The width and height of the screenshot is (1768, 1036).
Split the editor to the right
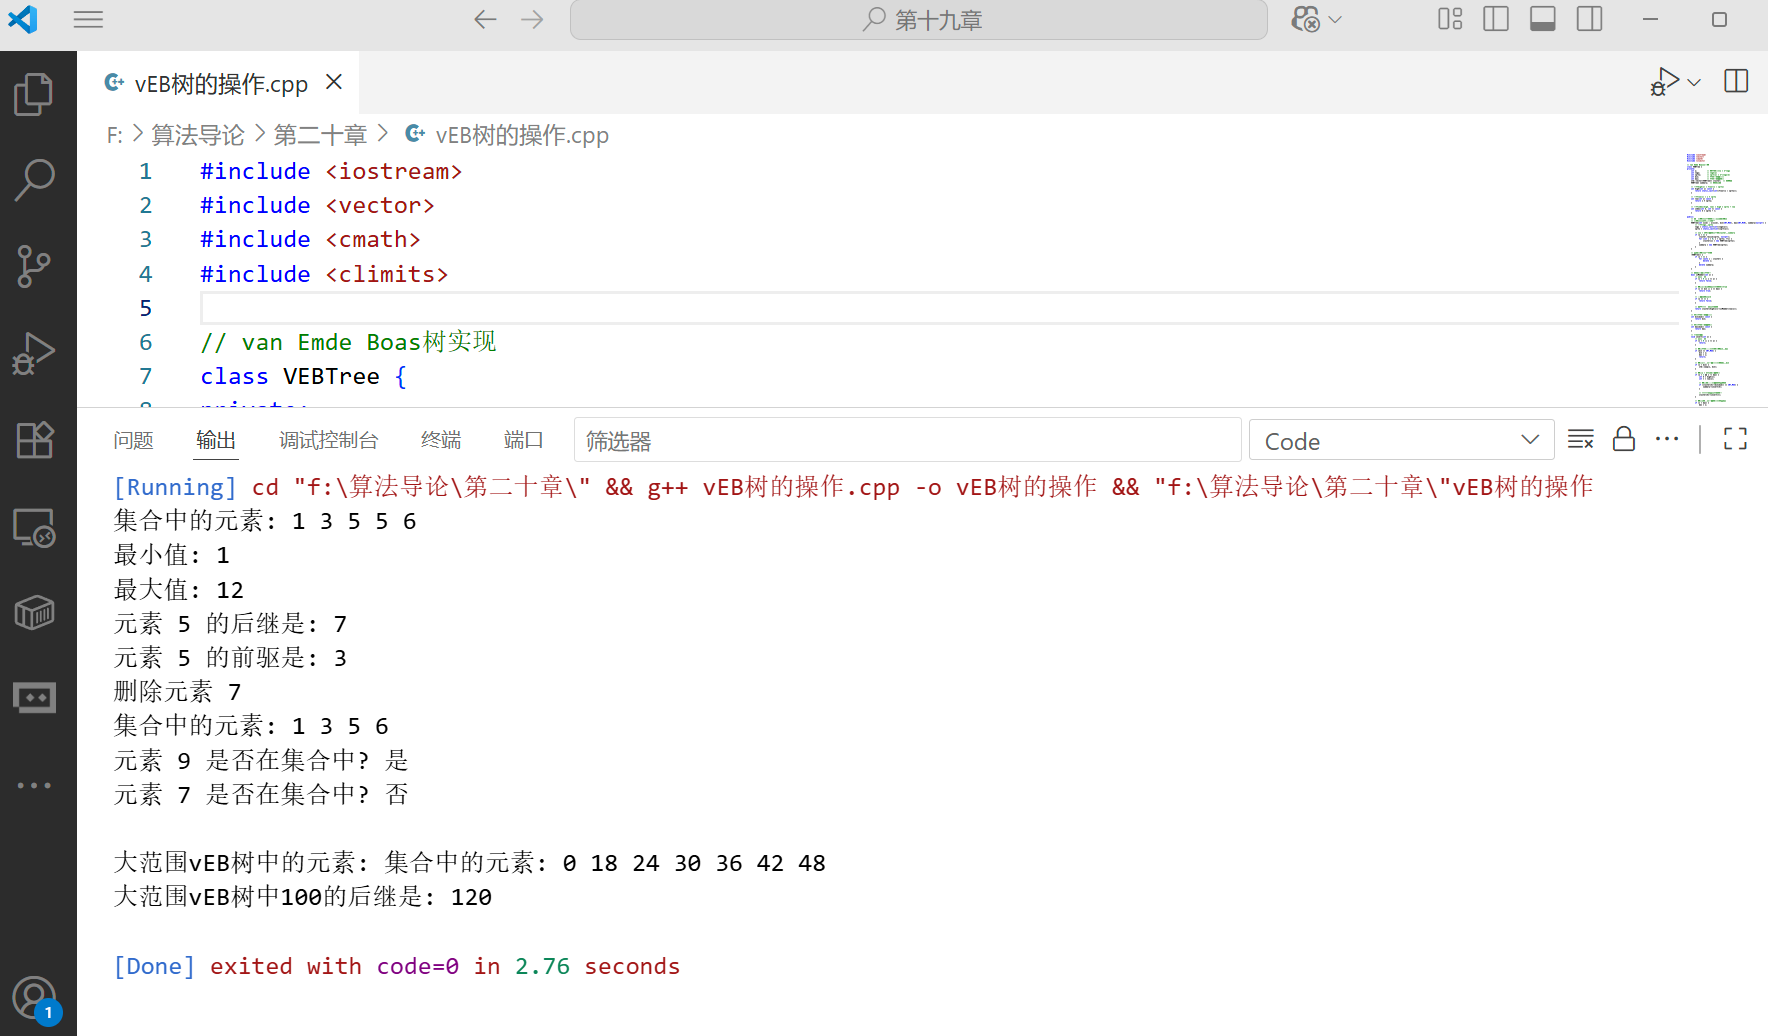point(1736,81)
